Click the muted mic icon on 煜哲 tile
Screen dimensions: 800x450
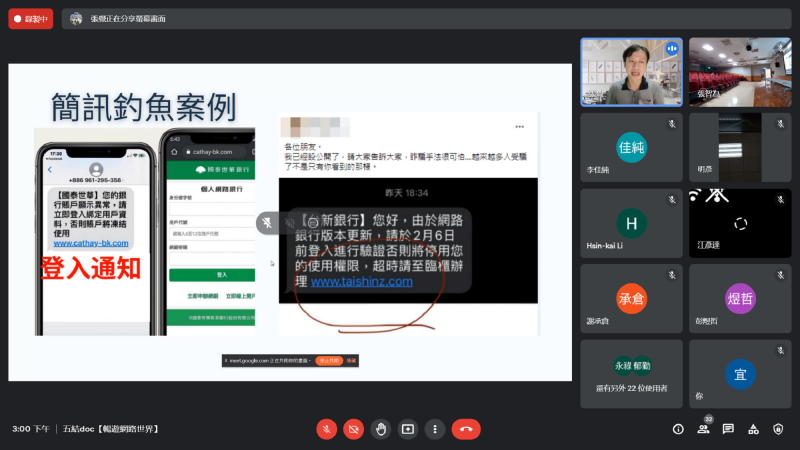781,275
